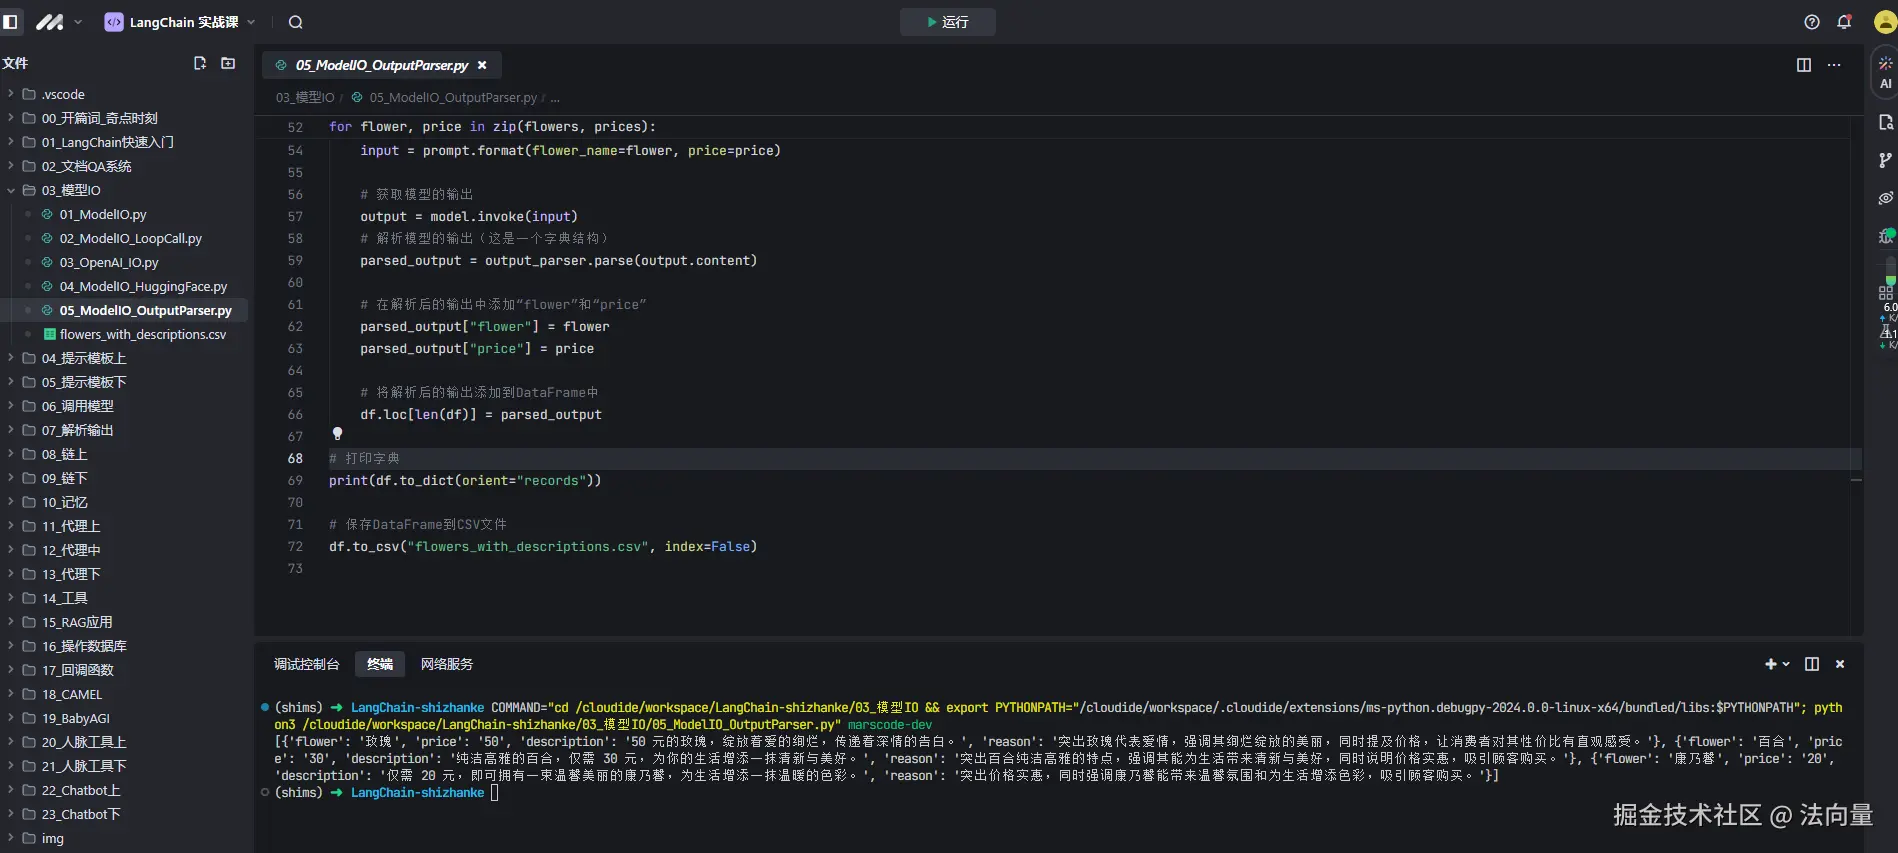Open the notifications bell
Viewport: 1898px width, 853px height.
tap(1844, 22)
